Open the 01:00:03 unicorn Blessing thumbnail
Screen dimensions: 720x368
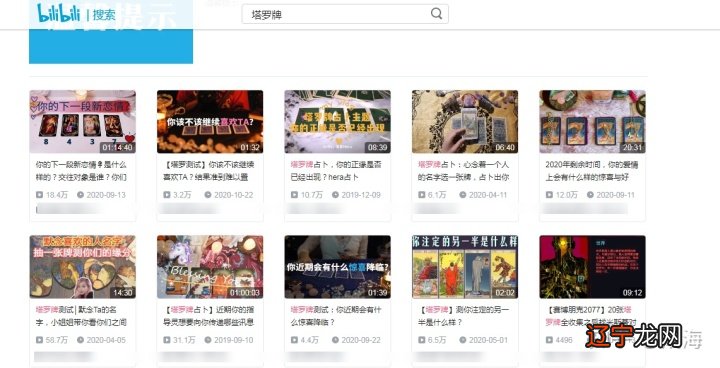click(210, 267)
